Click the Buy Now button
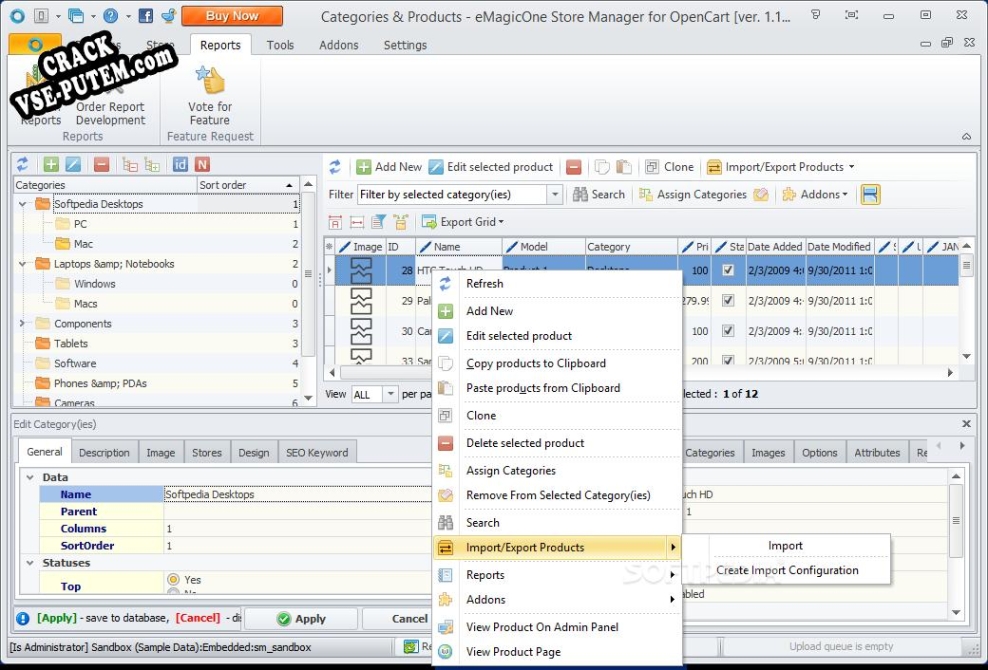Screen dimensions: 988x670 [232, 16]
